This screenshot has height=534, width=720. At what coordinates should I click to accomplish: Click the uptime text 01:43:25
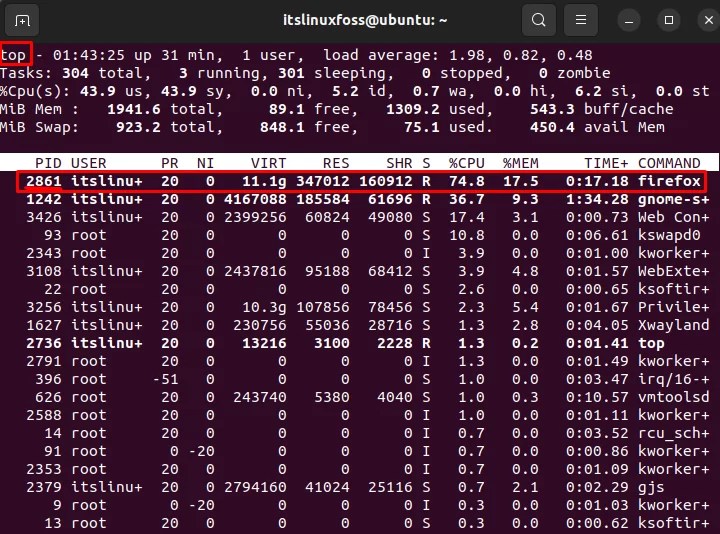point(88,55)
